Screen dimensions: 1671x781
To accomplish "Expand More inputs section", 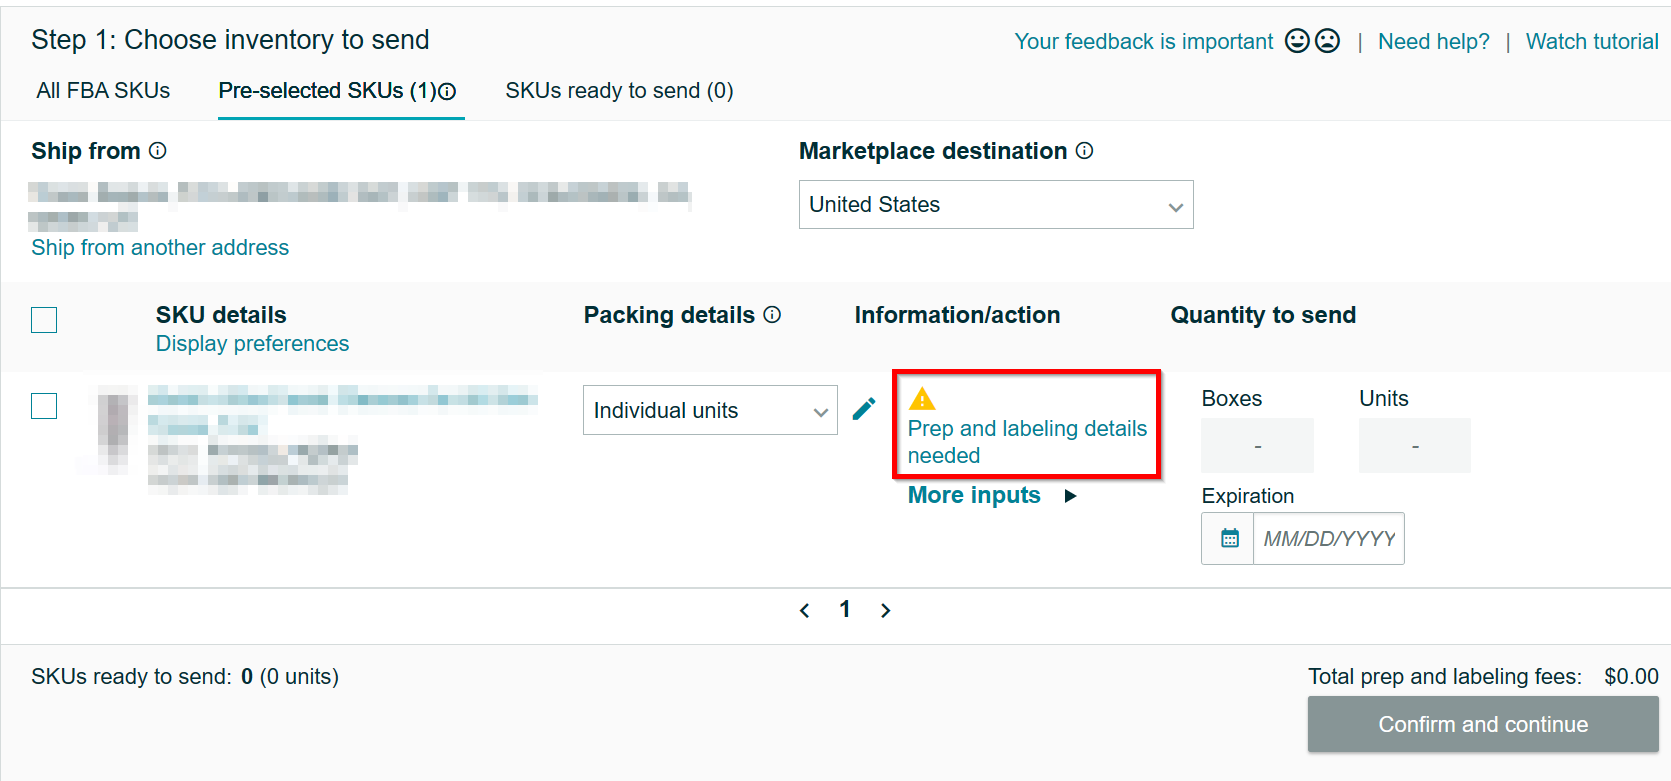I will pos(991,496).
